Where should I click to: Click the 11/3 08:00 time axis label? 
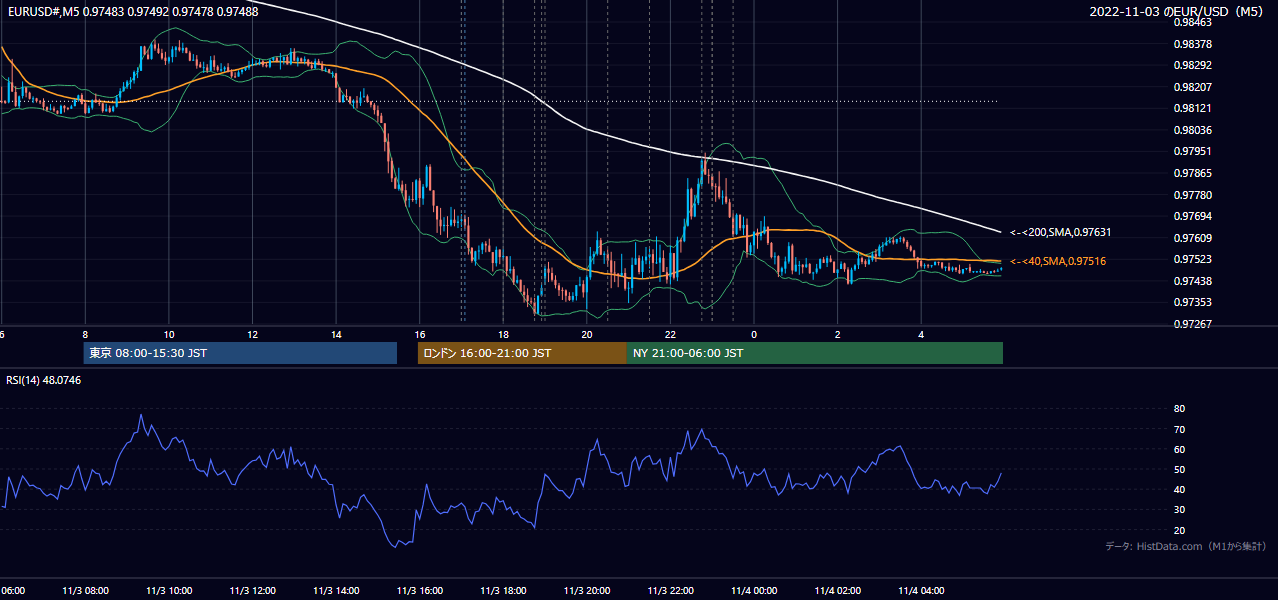[x=85, y=590]
